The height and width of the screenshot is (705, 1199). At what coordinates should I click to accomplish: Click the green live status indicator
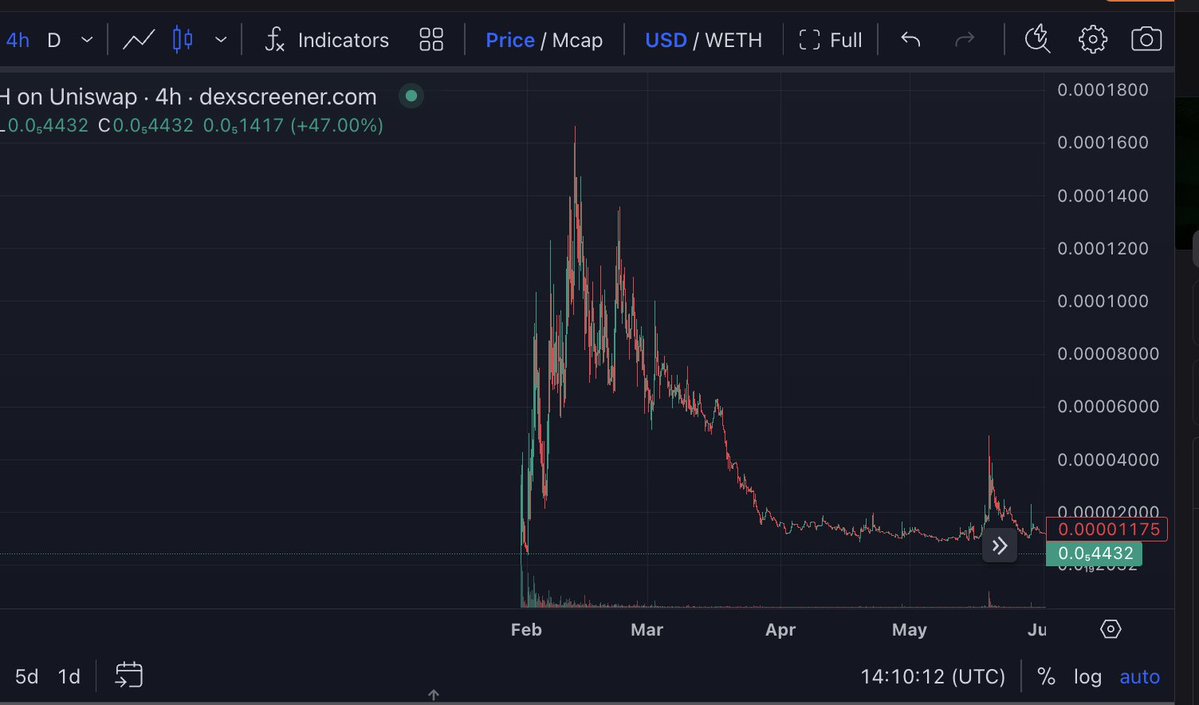[411, 96]
